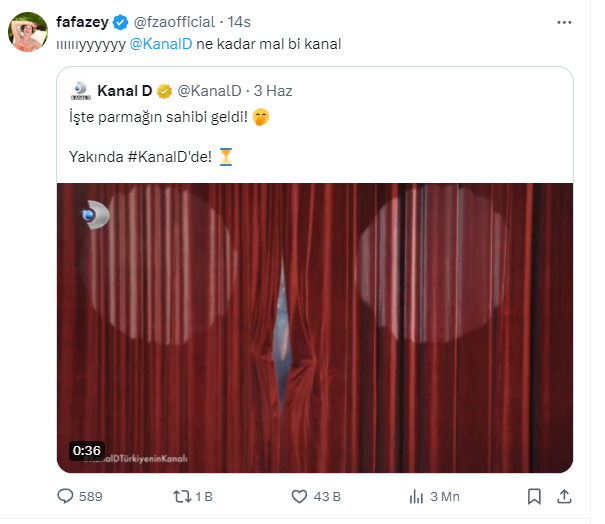
Task: Click gold verified badge beside Kanal D
Action: click(165, 91)
